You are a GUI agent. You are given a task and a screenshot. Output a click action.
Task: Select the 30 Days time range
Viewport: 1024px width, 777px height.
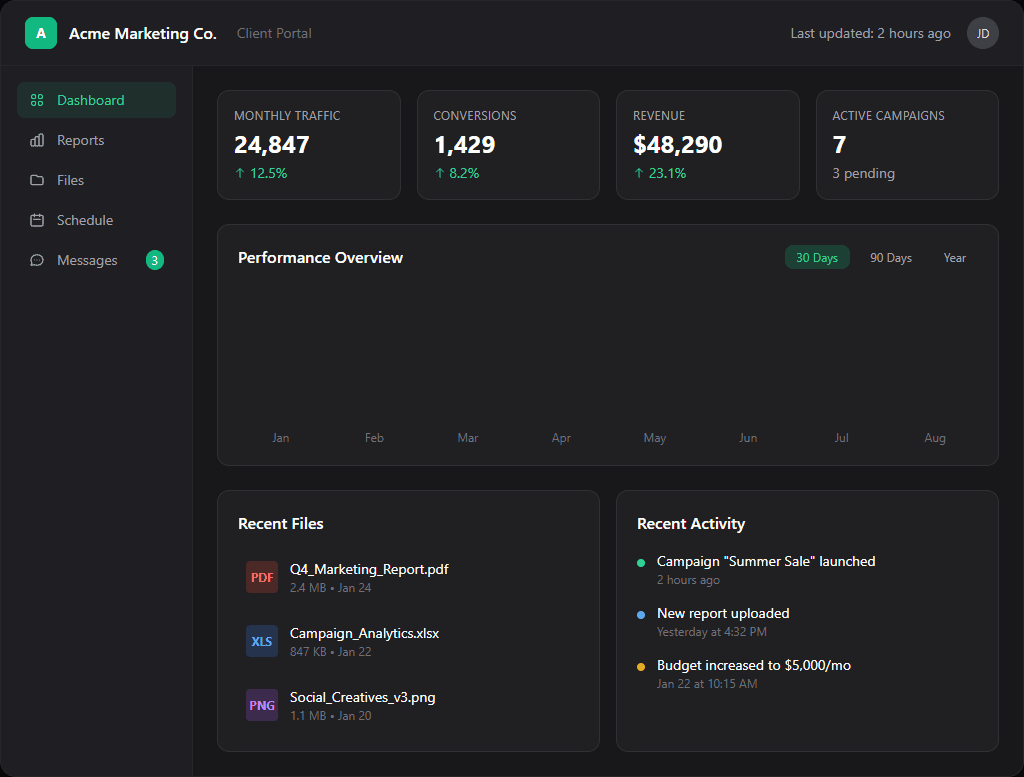pos(817,257)
